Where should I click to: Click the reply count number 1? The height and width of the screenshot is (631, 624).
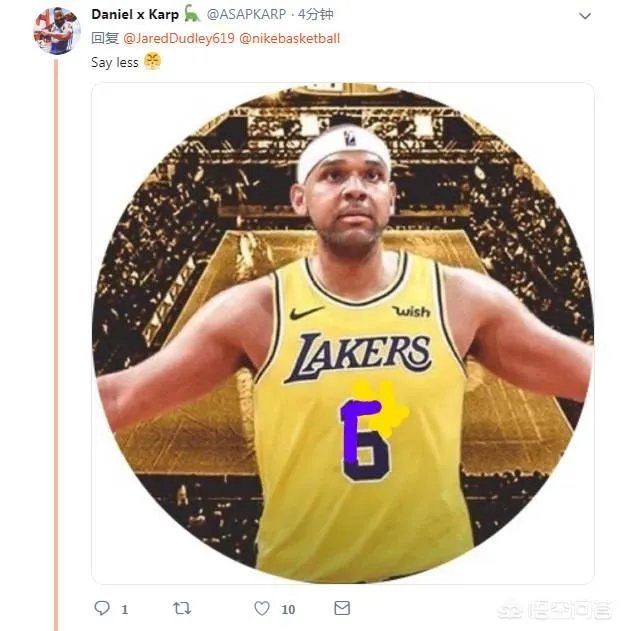click(x=125, y=609)
